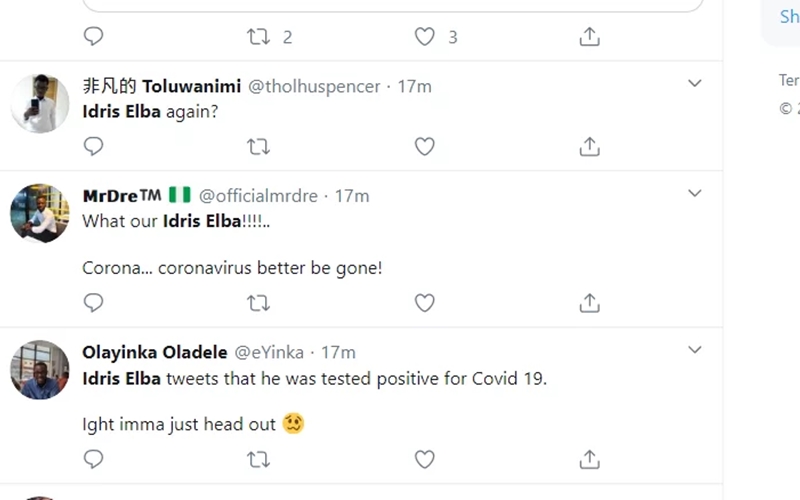Reply to Olayinka Oladele's Covid 19 tweet
The height and width of the screenshot is (500, 800).
point(93,459)
